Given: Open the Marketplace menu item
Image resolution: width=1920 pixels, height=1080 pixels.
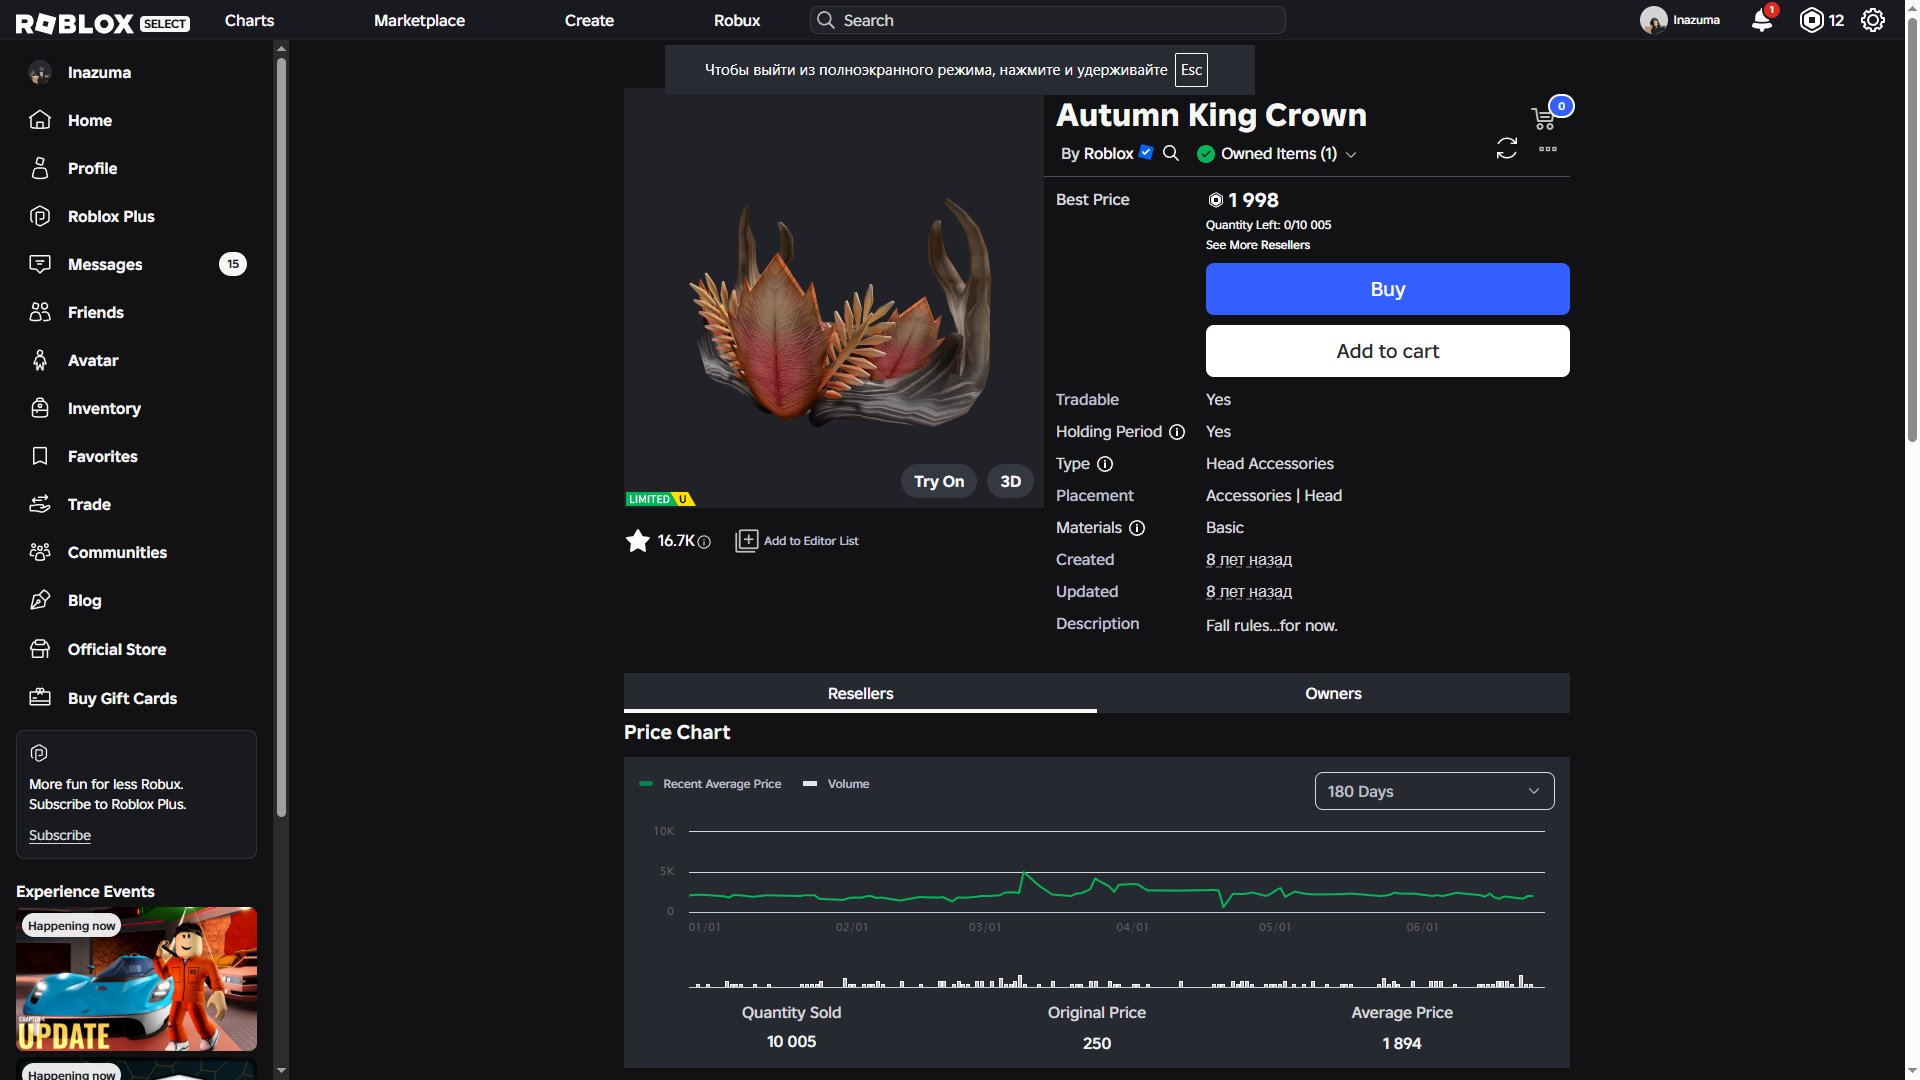Looking at the screenshot, I should (x=419, y=20).
